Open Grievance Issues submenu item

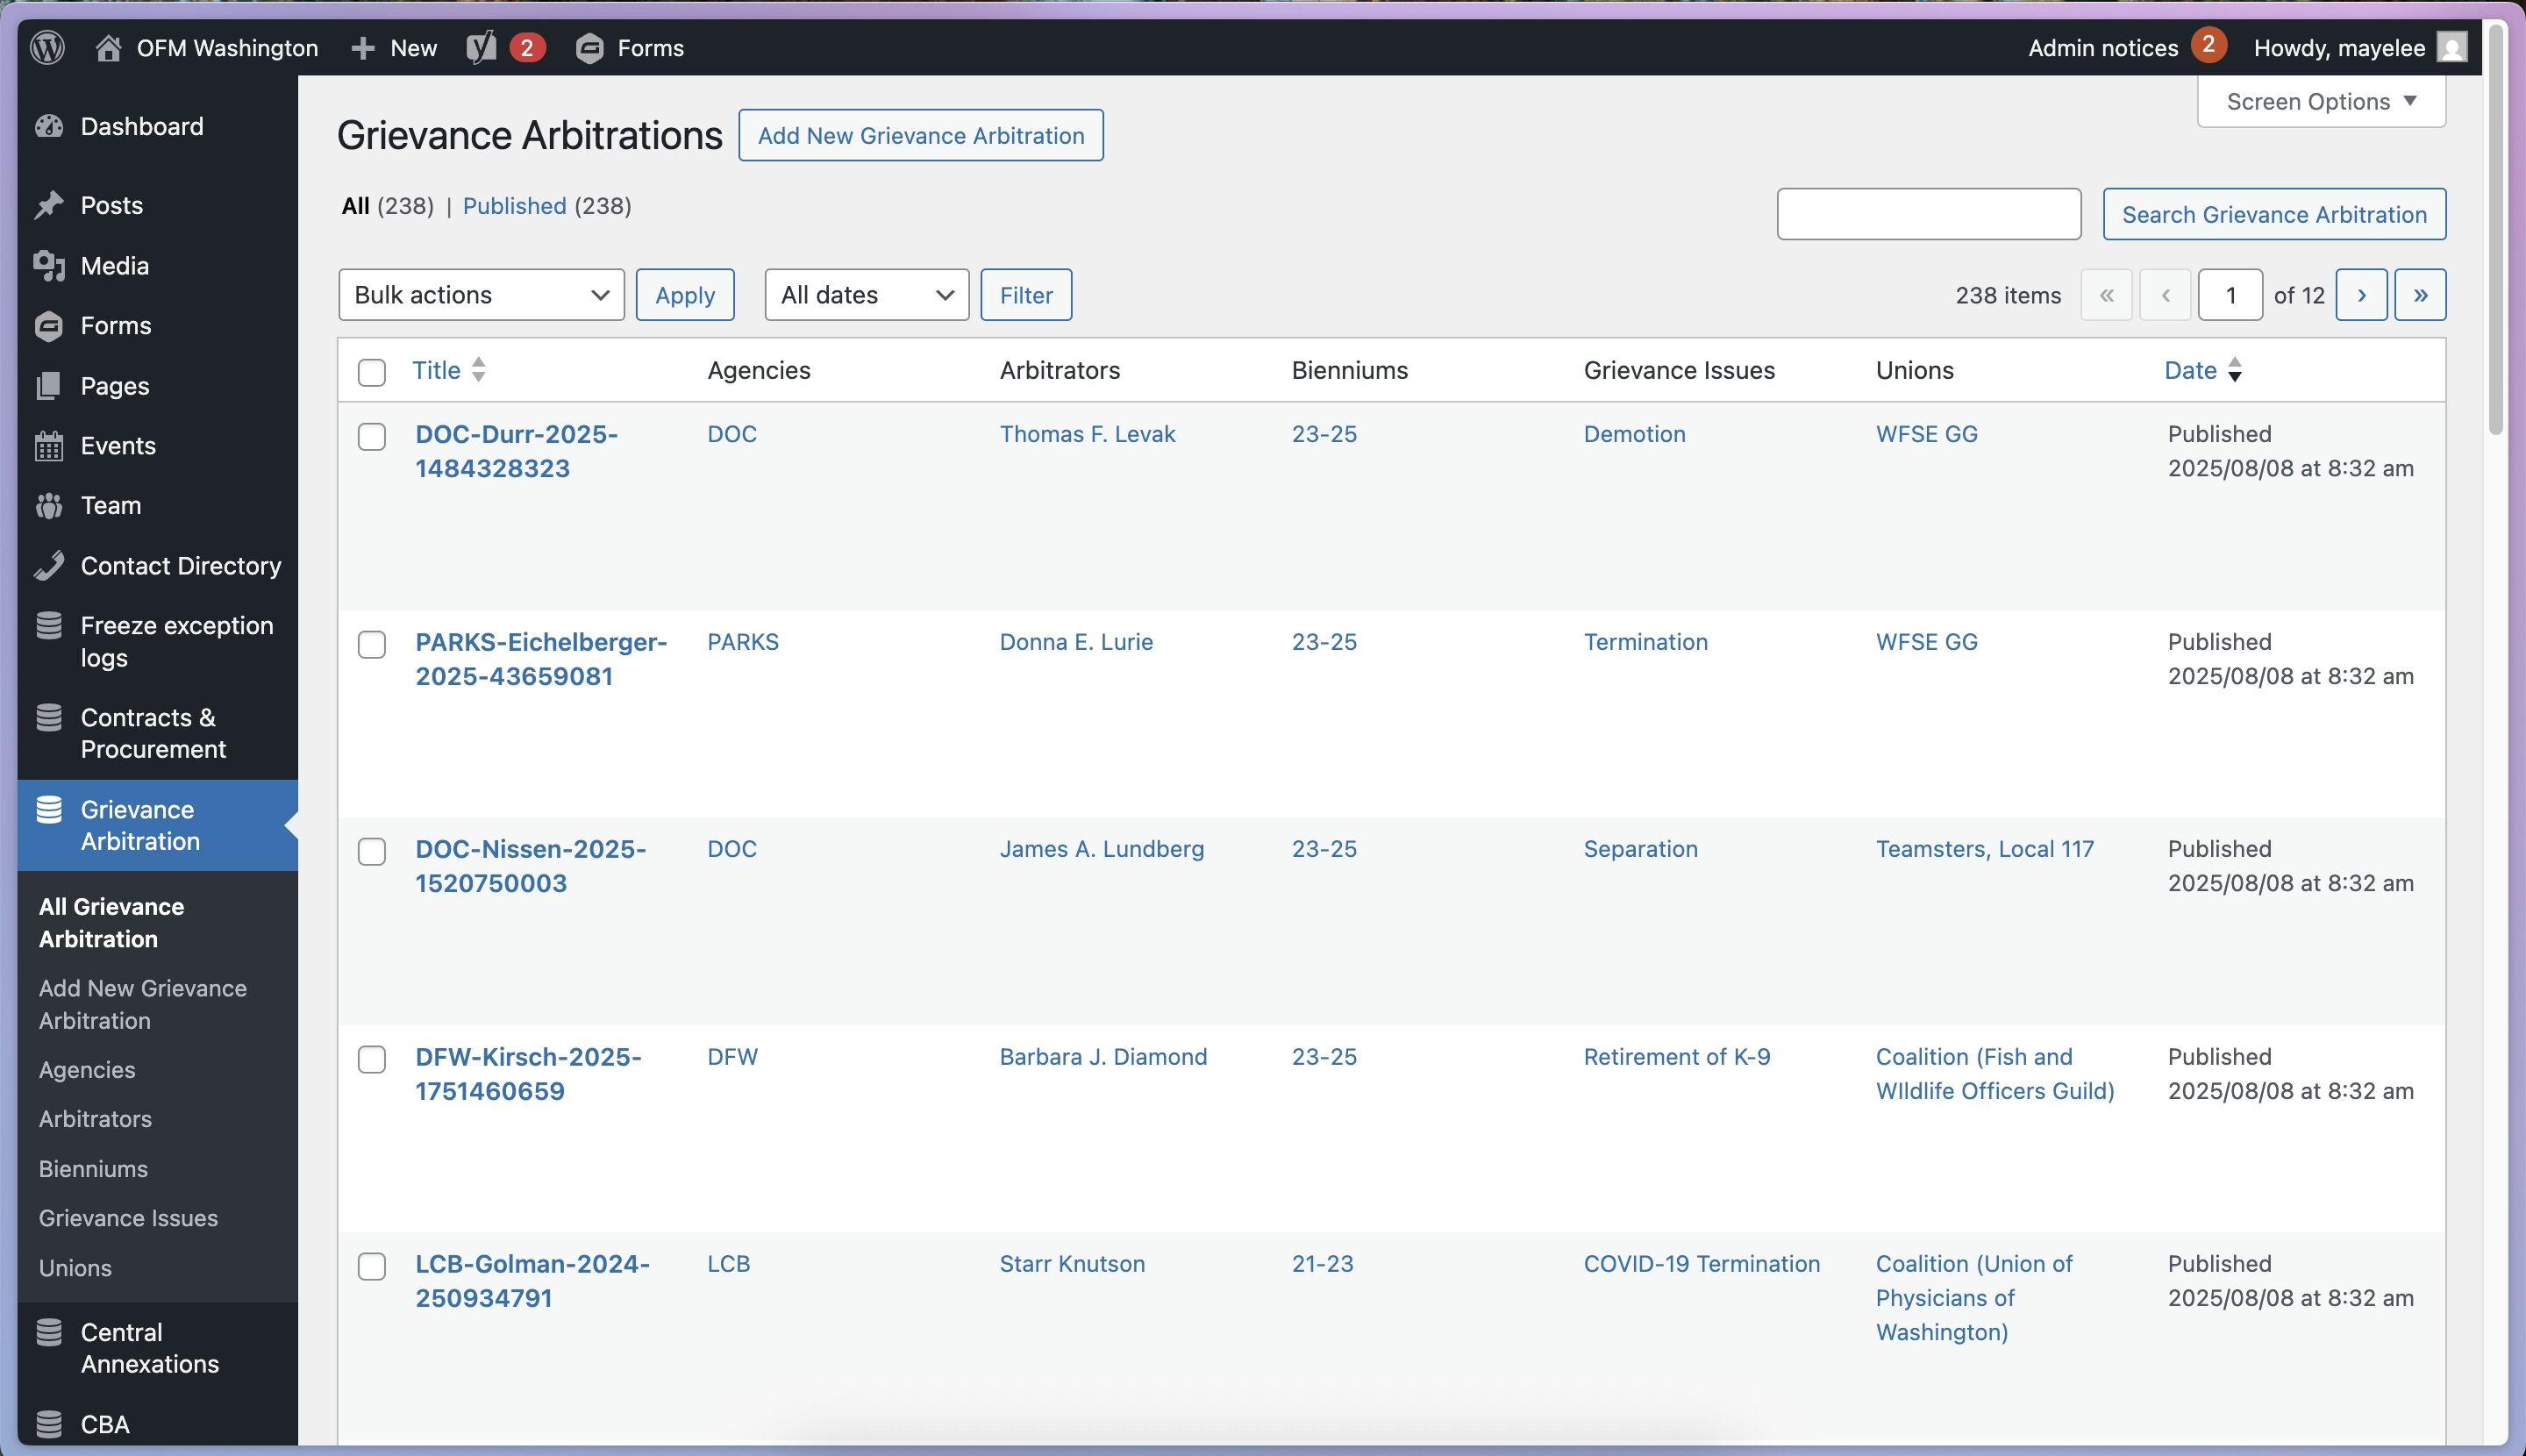click(x=128, y=1218)
